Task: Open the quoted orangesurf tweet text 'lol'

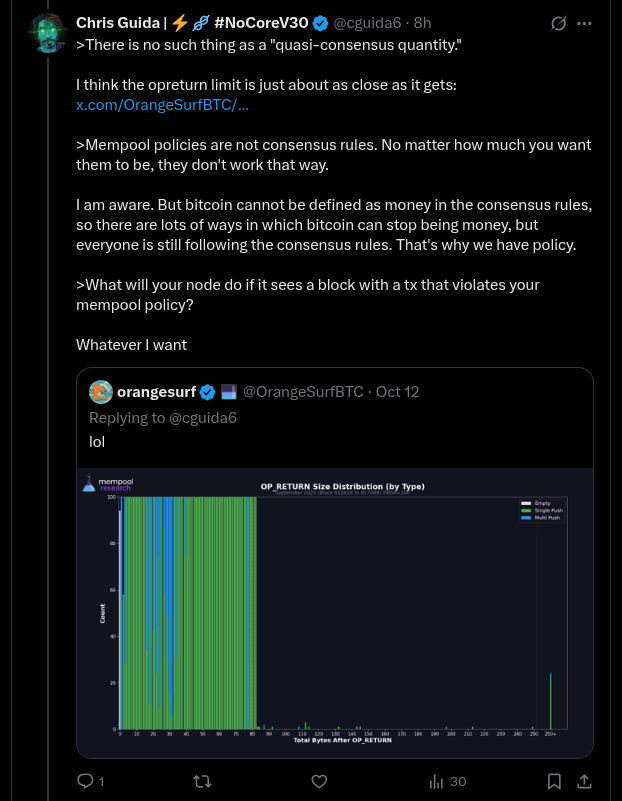Action: pyautogui.click(x=97, y=441)
